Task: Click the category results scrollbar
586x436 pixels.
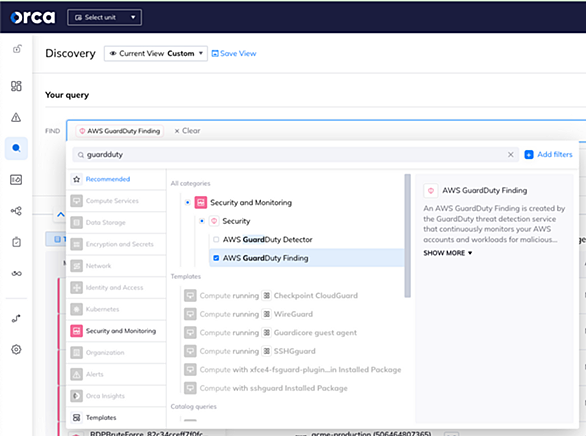Action: (x=407, y=236)
